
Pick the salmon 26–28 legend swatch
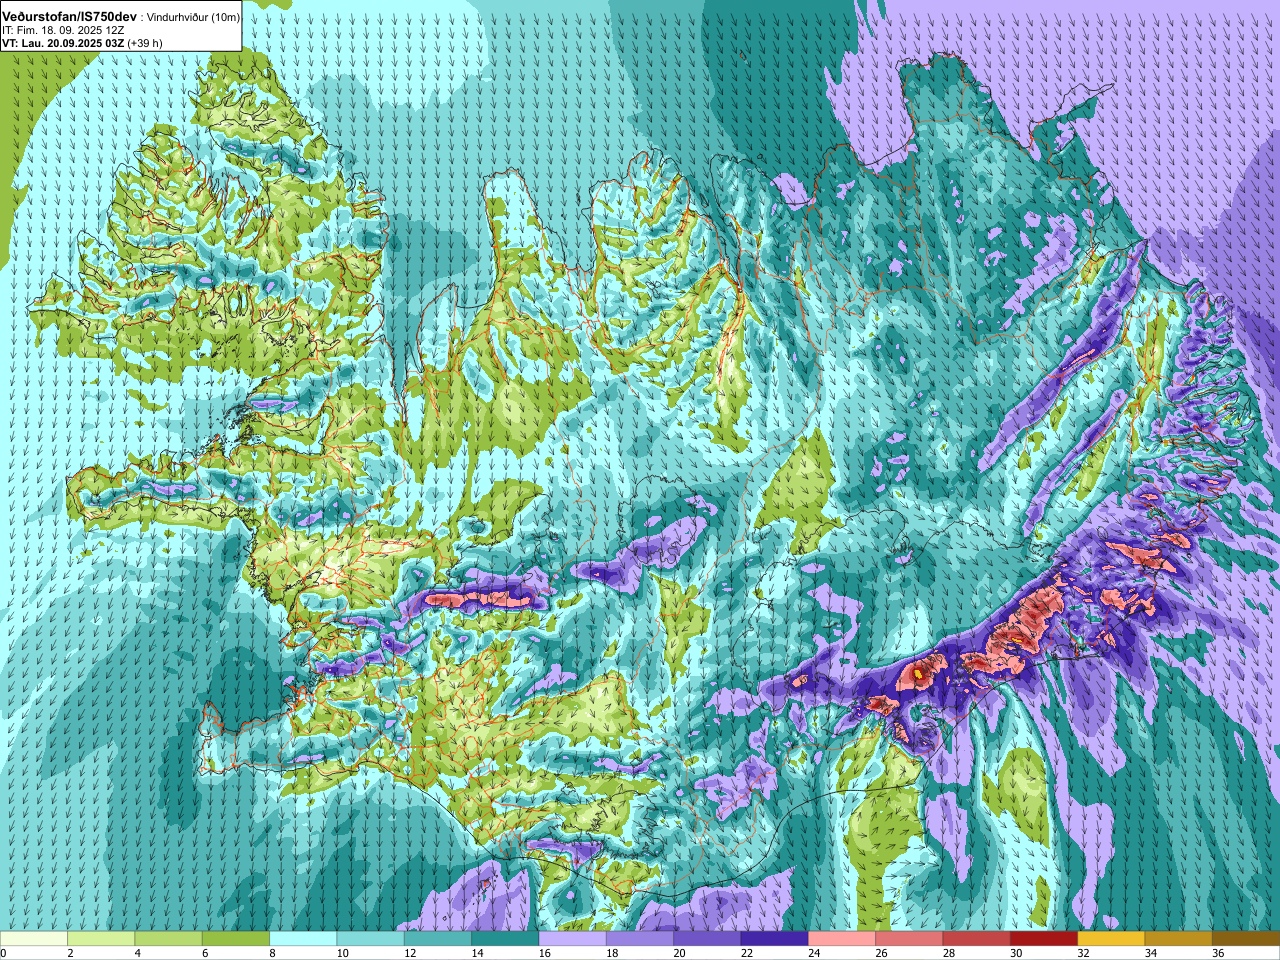tap(909, 939)
